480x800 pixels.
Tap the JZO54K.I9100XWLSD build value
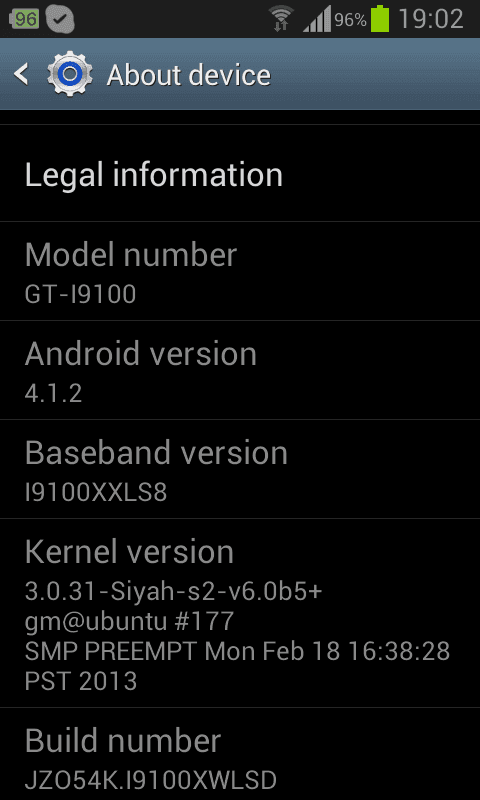tap(150, 780)
